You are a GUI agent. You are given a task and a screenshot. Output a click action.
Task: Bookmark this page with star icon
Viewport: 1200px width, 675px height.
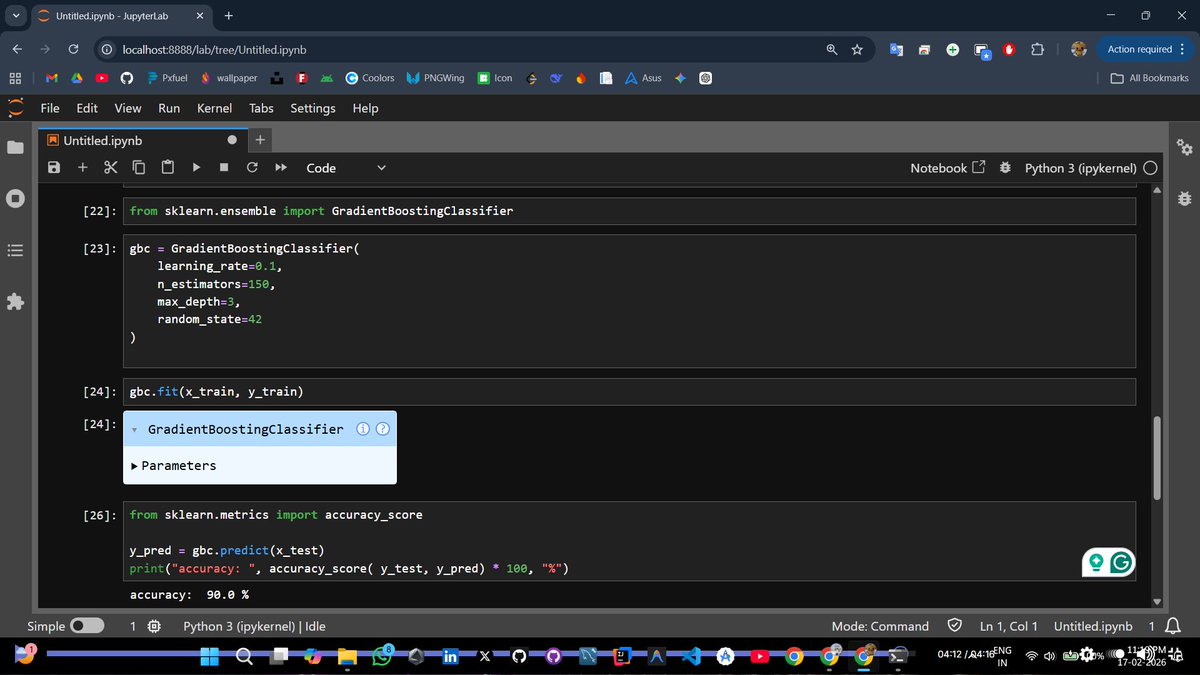[x=857, y=49]
